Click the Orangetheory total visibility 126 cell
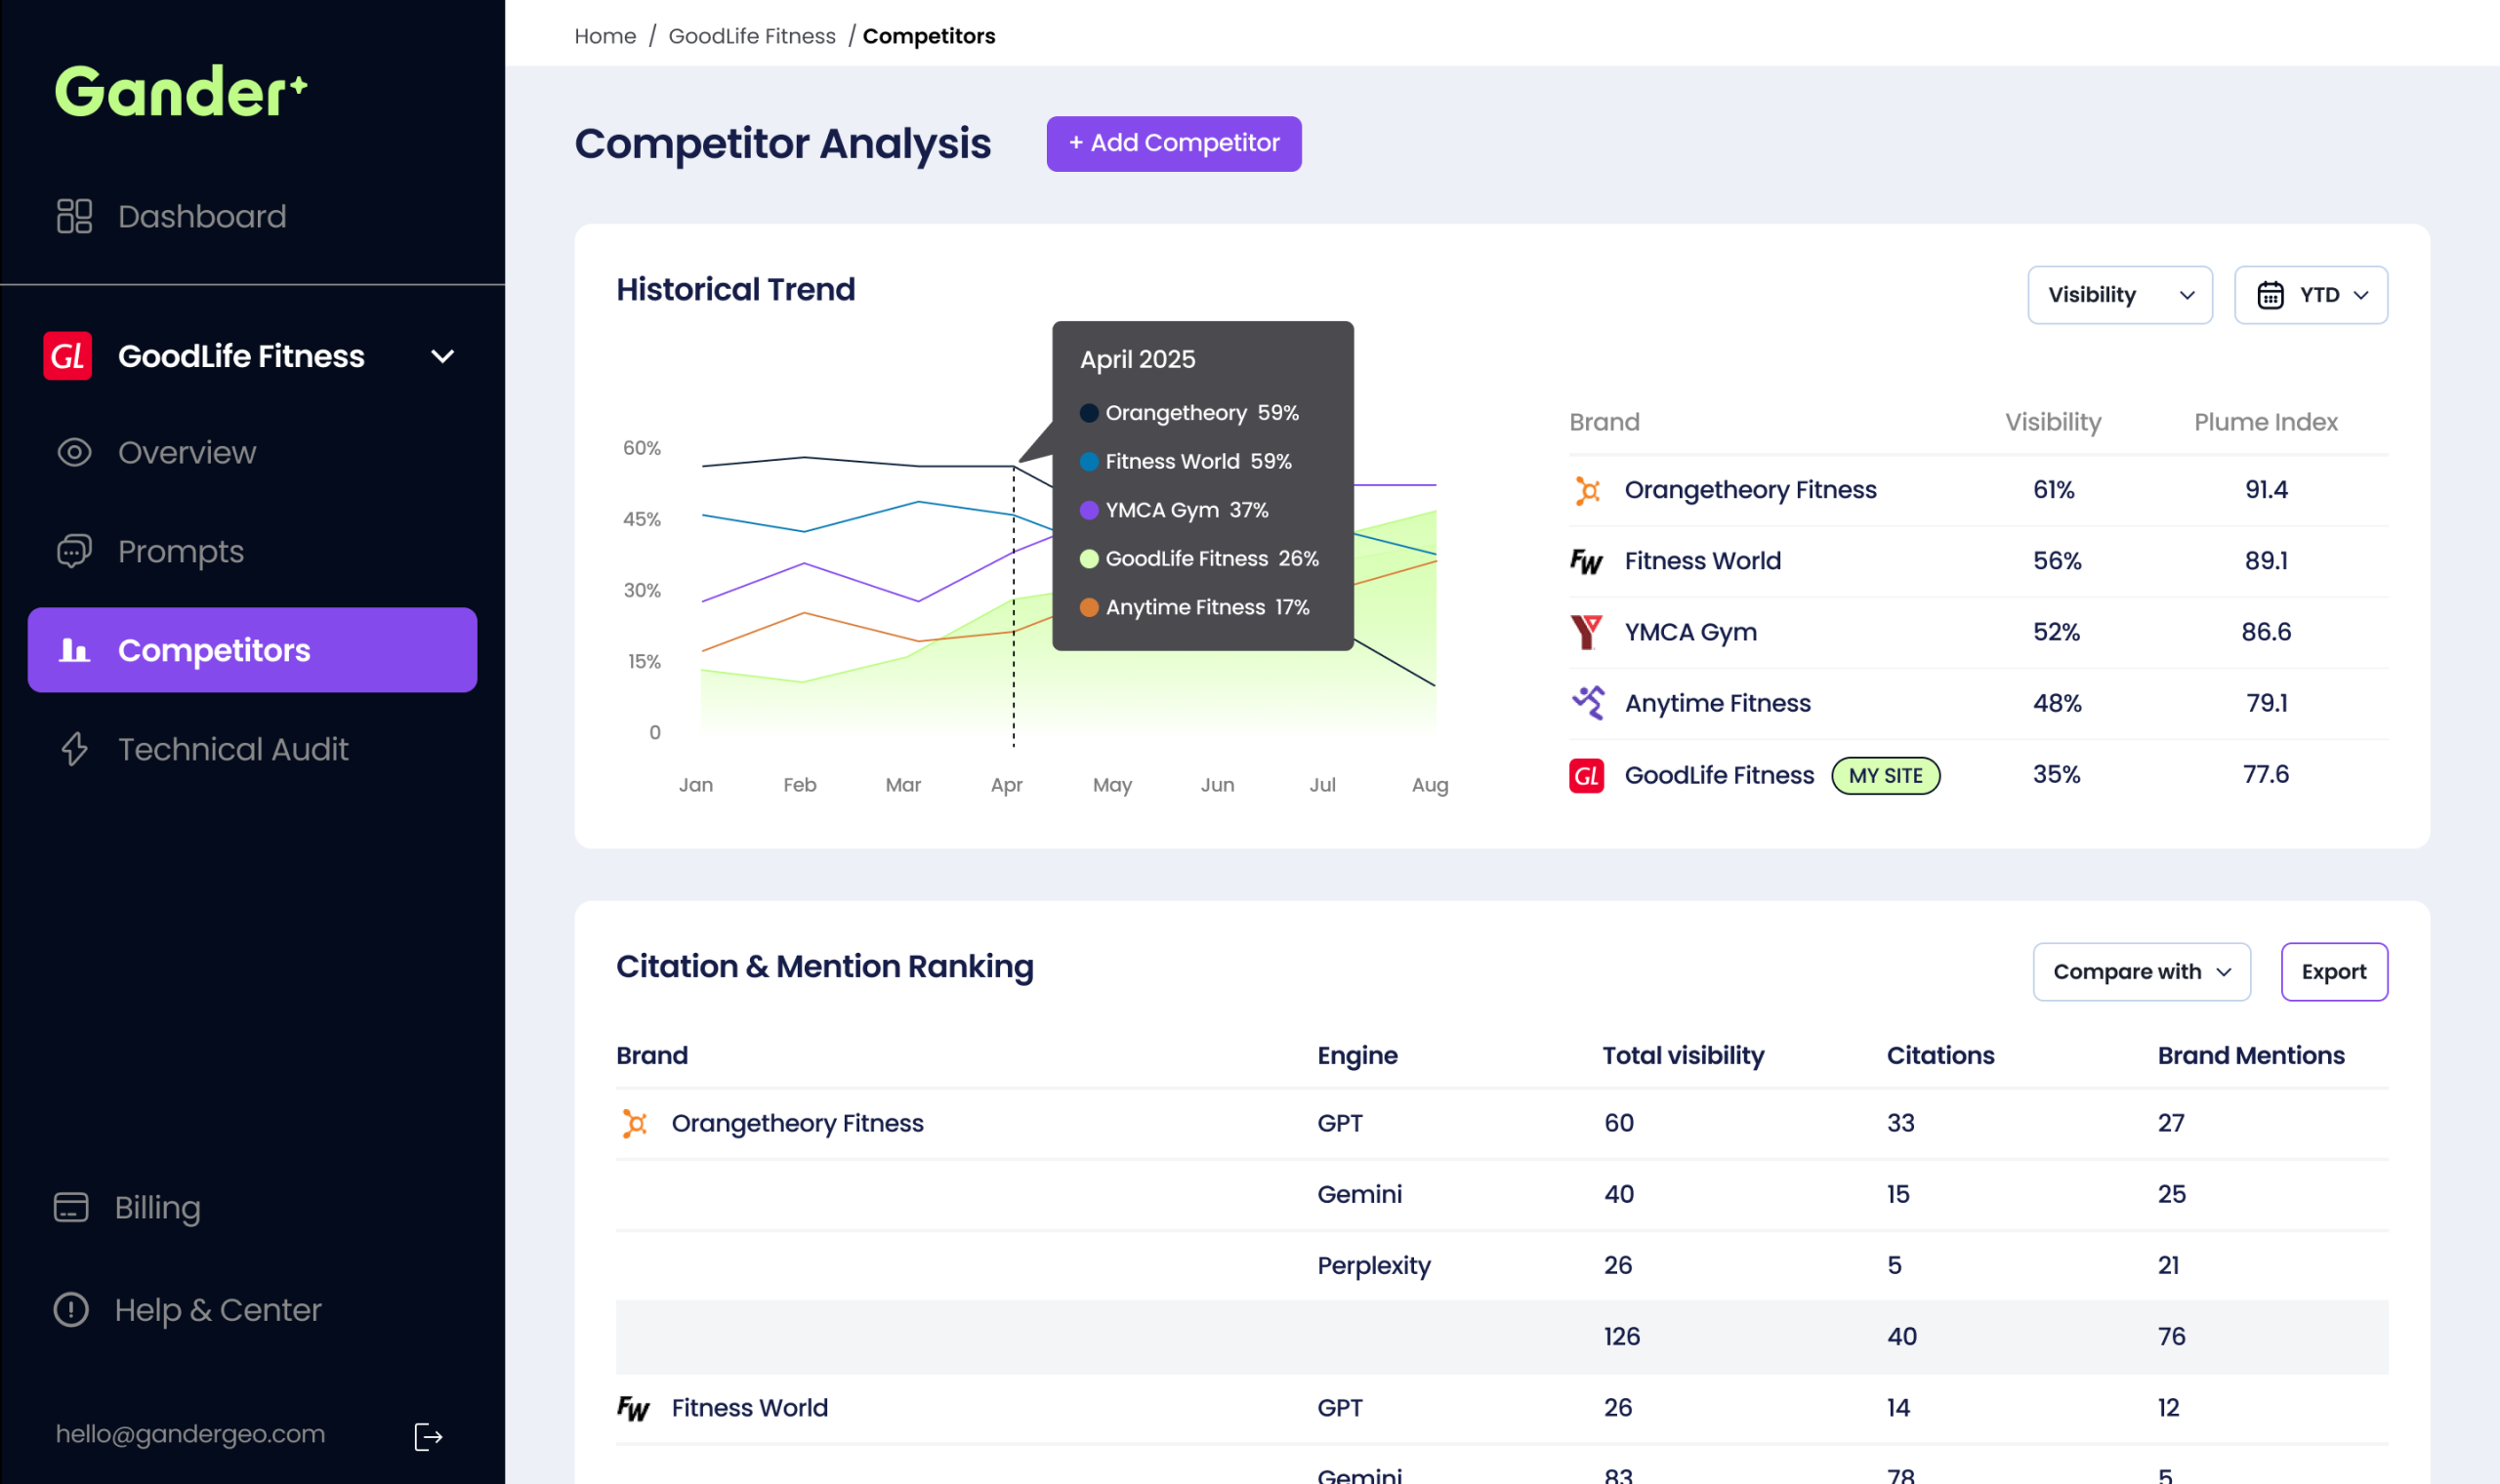2500x1484 pixels. pos(1622,1337)
